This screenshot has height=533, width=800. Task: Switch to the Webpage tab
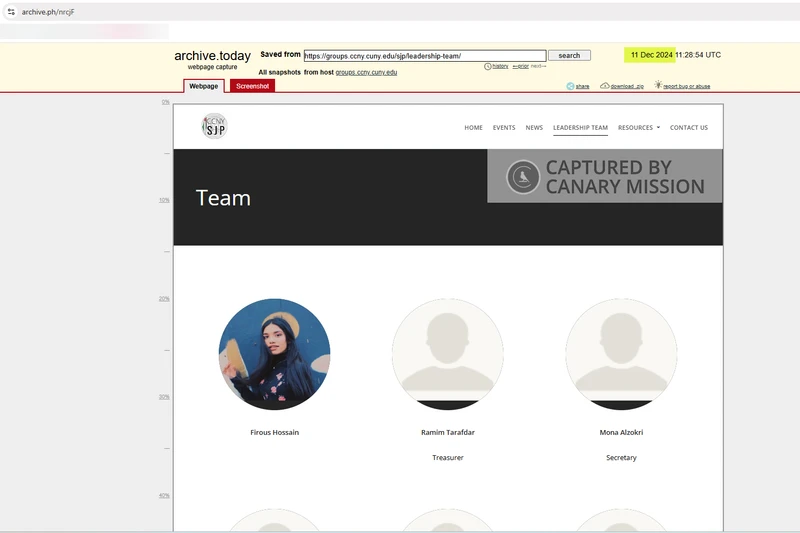coord(204,86)
